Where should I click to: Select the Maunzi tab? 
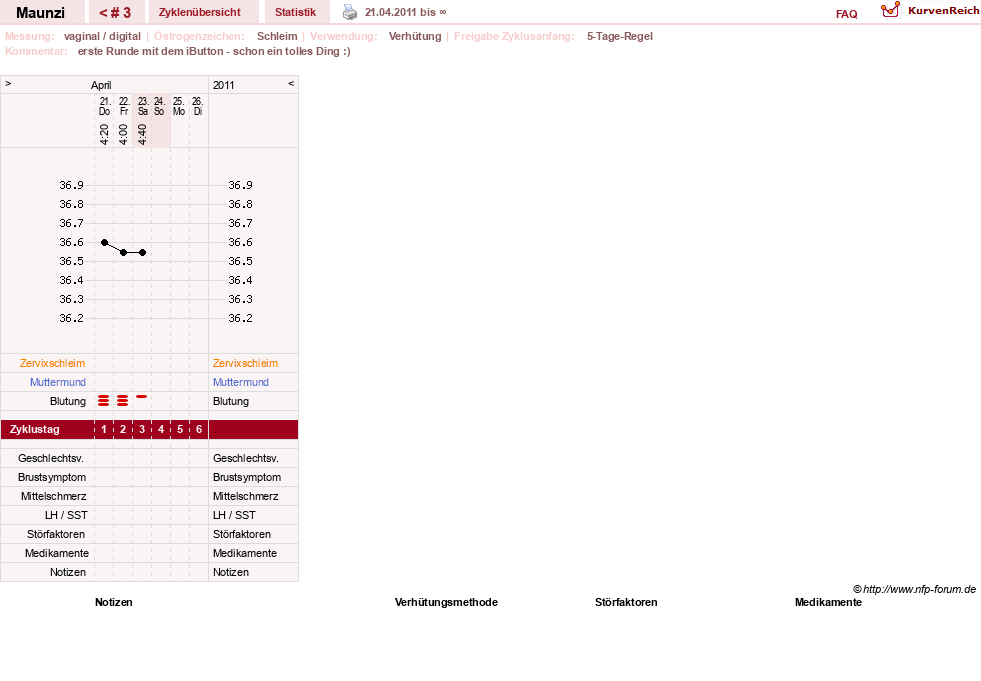tap(41, 12)
